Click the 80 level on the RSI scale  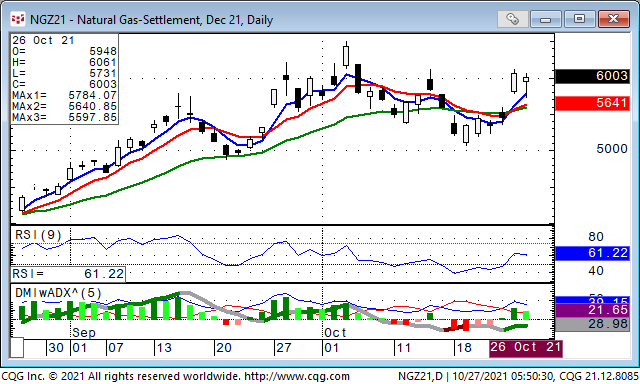pyautogui.click(x=596, y=237)
